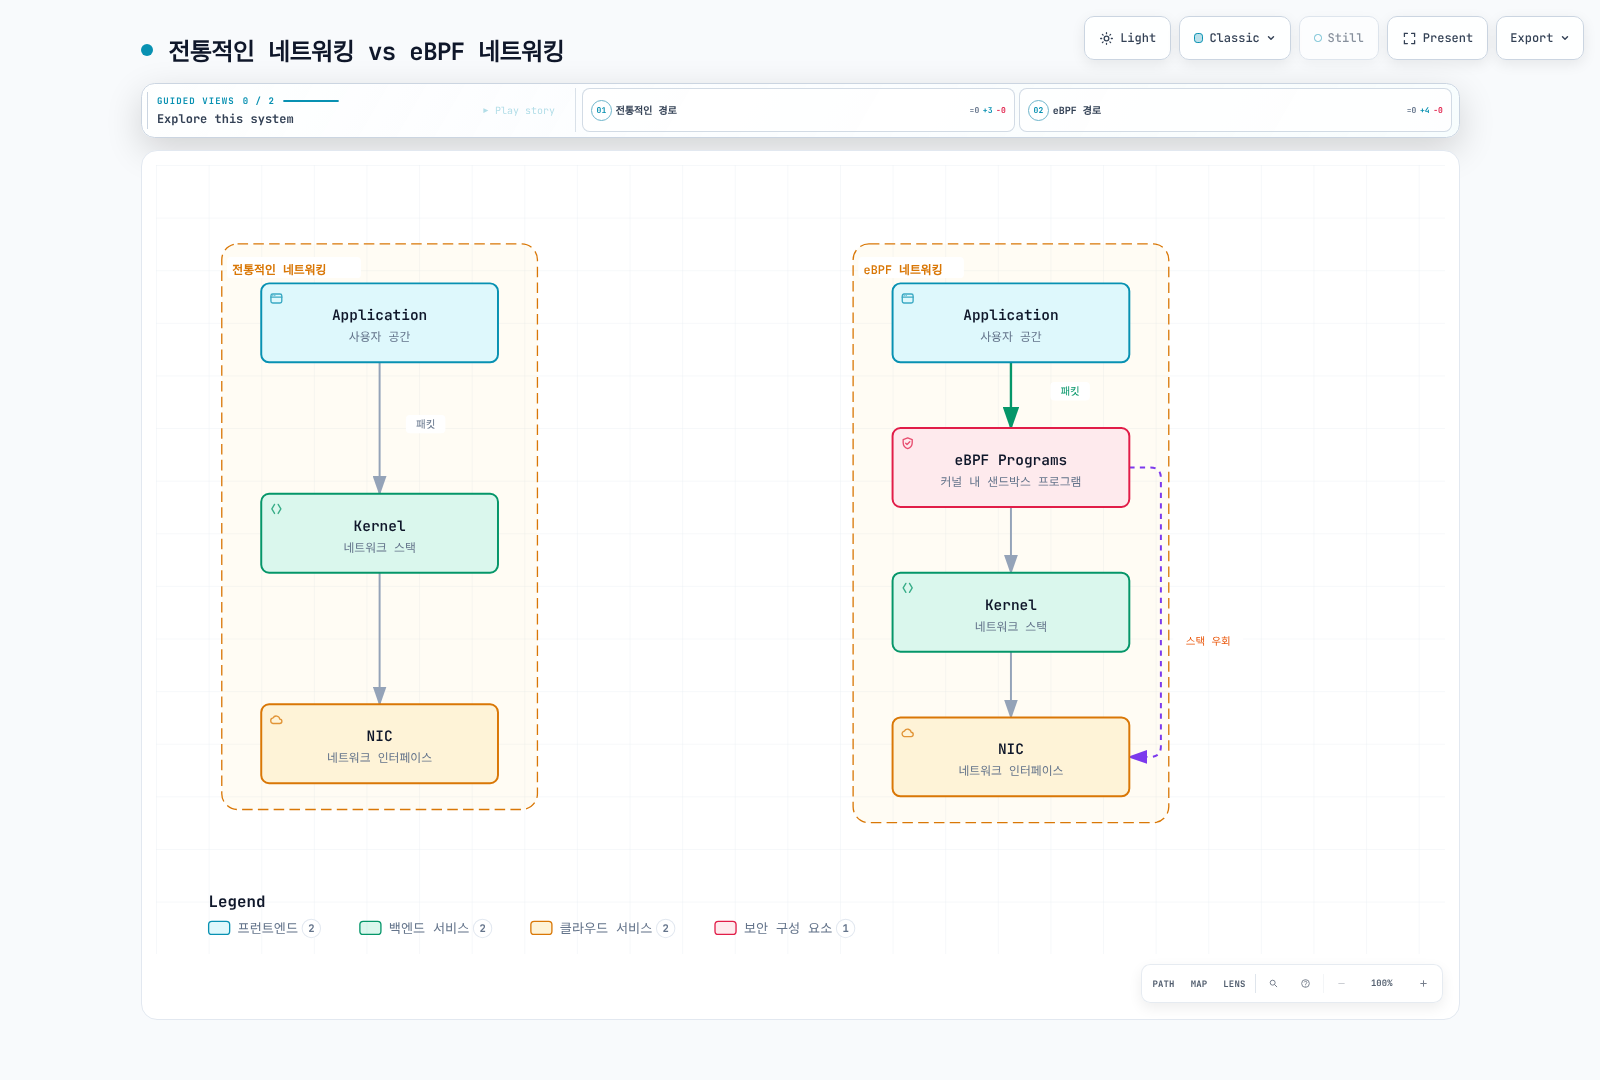Click cloud icon on left NIC node
Viewport: 1600px width, 1080px height.
coord(277,720)
